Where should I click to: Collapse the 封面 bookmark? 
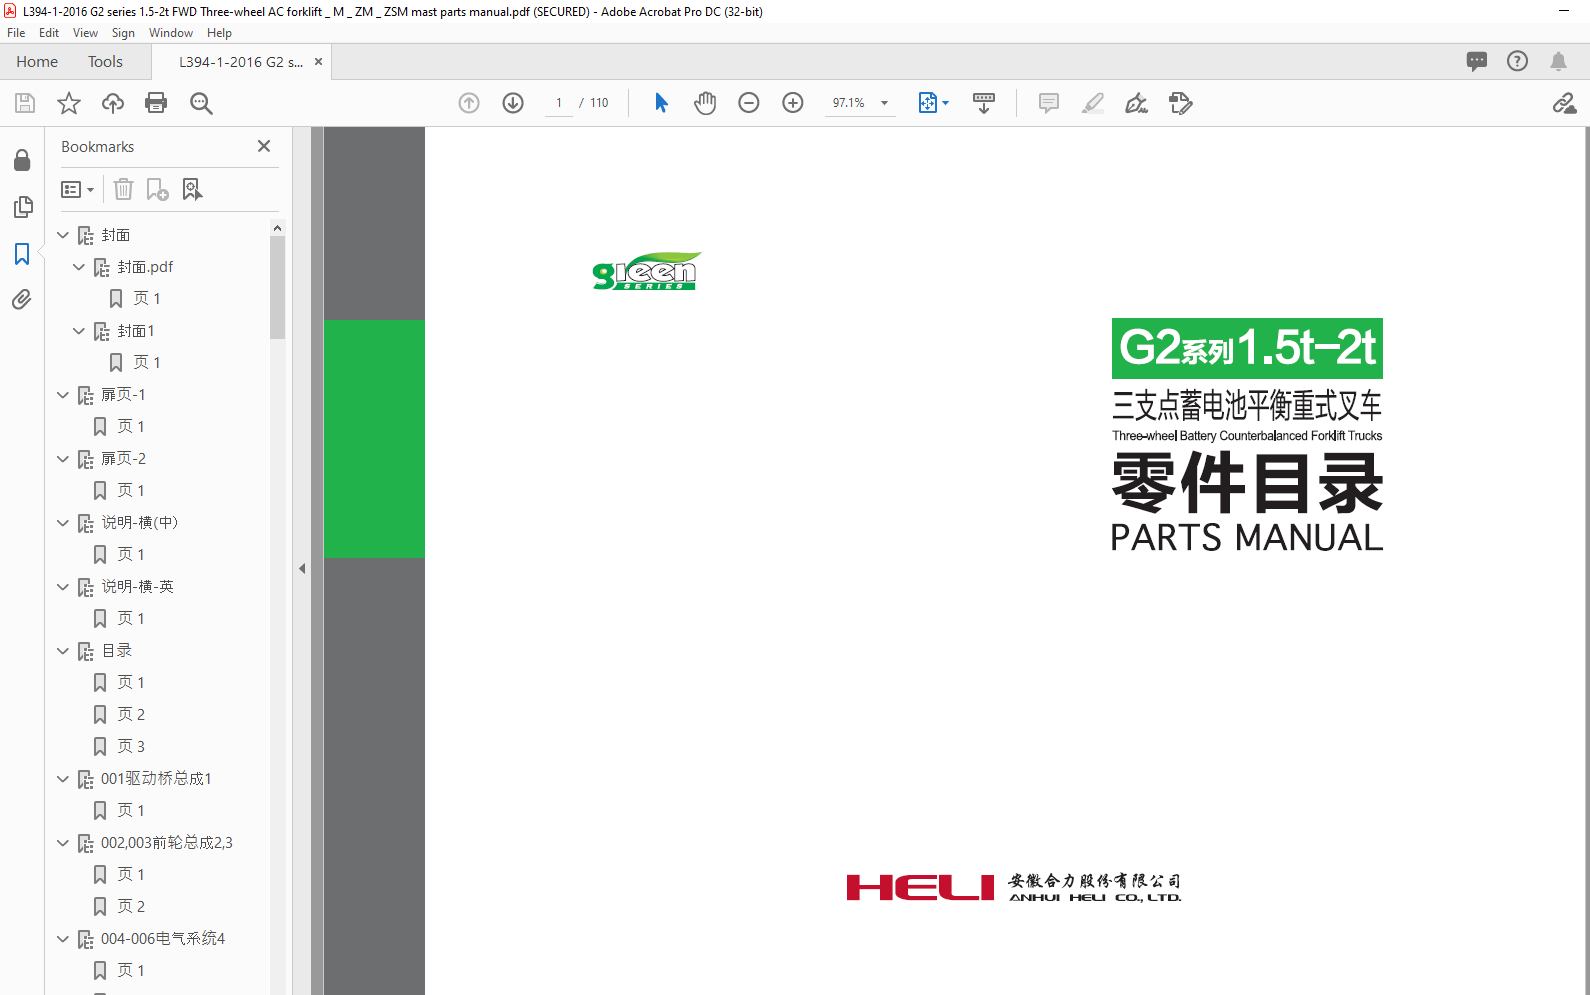63,235
